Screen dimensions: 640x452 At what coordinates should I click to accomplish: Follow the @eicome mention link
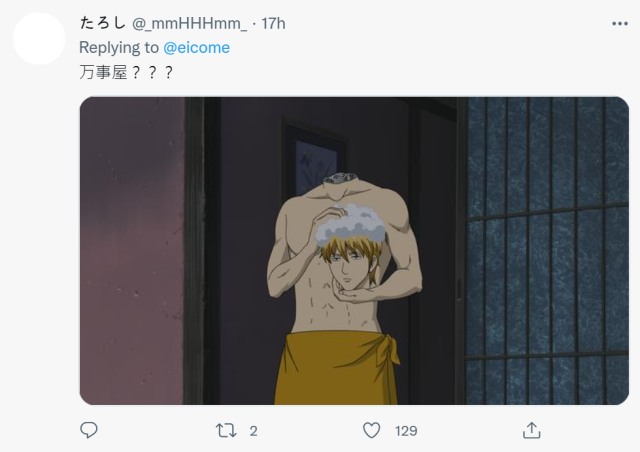[x=196, y=48]
